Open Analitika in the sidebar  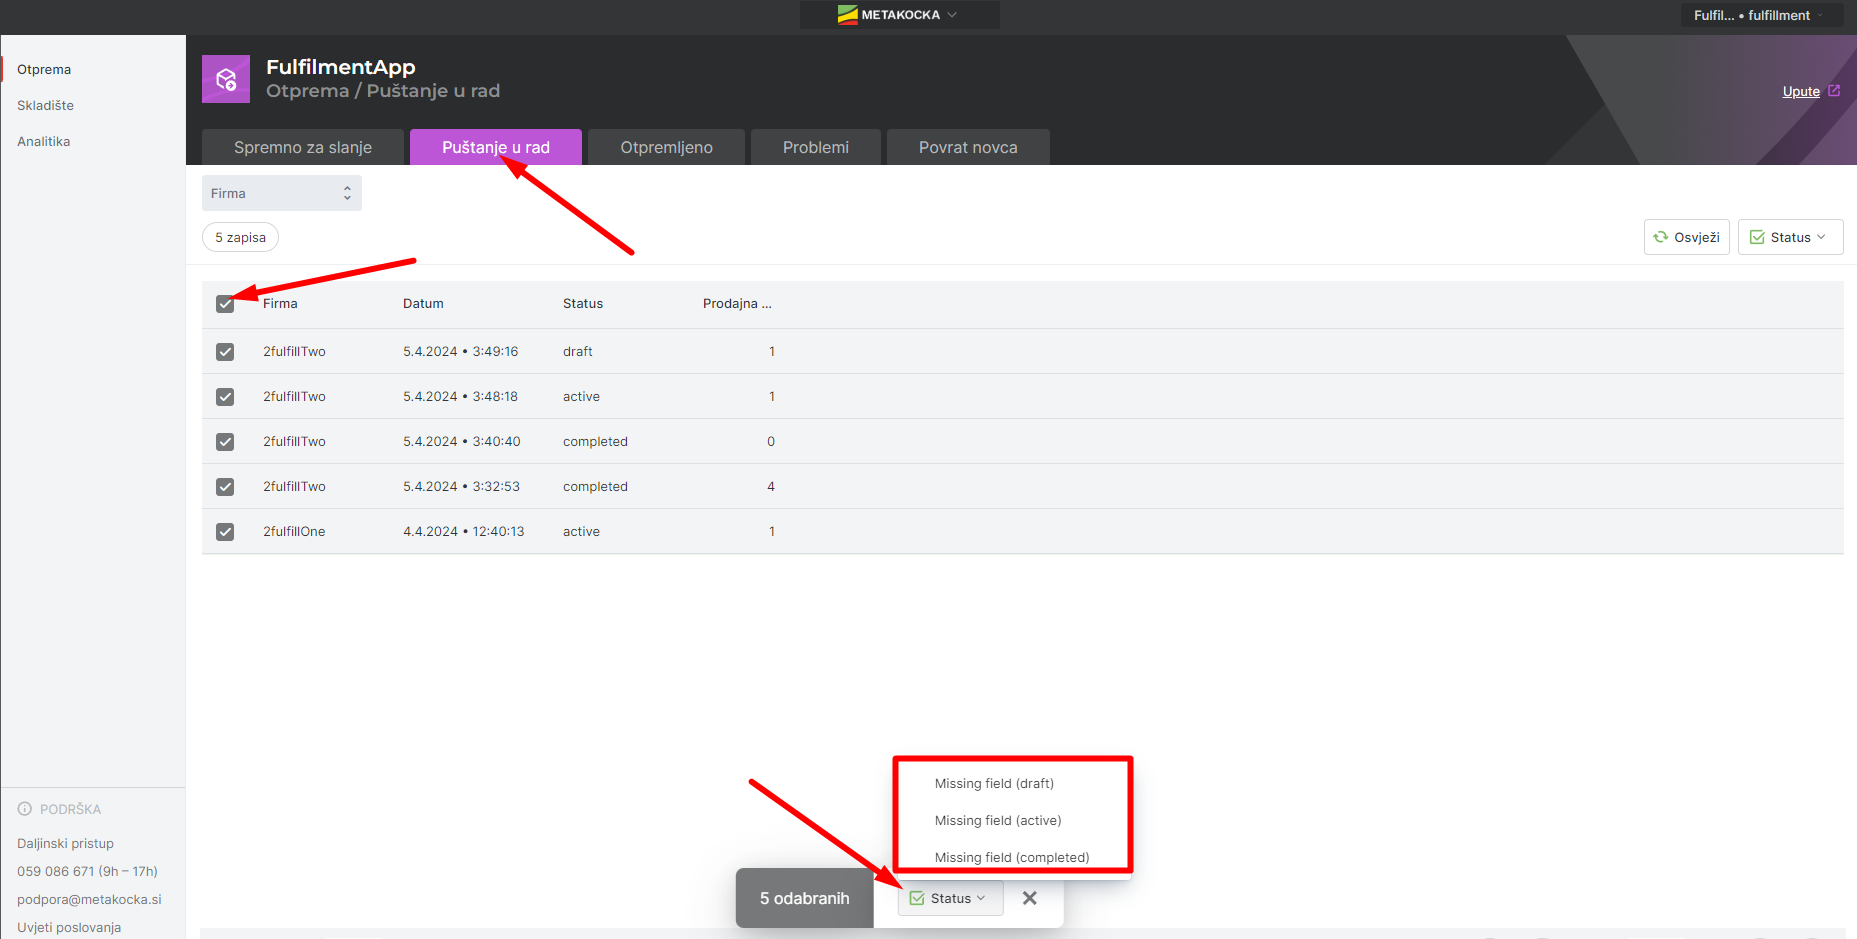[43, 142]
